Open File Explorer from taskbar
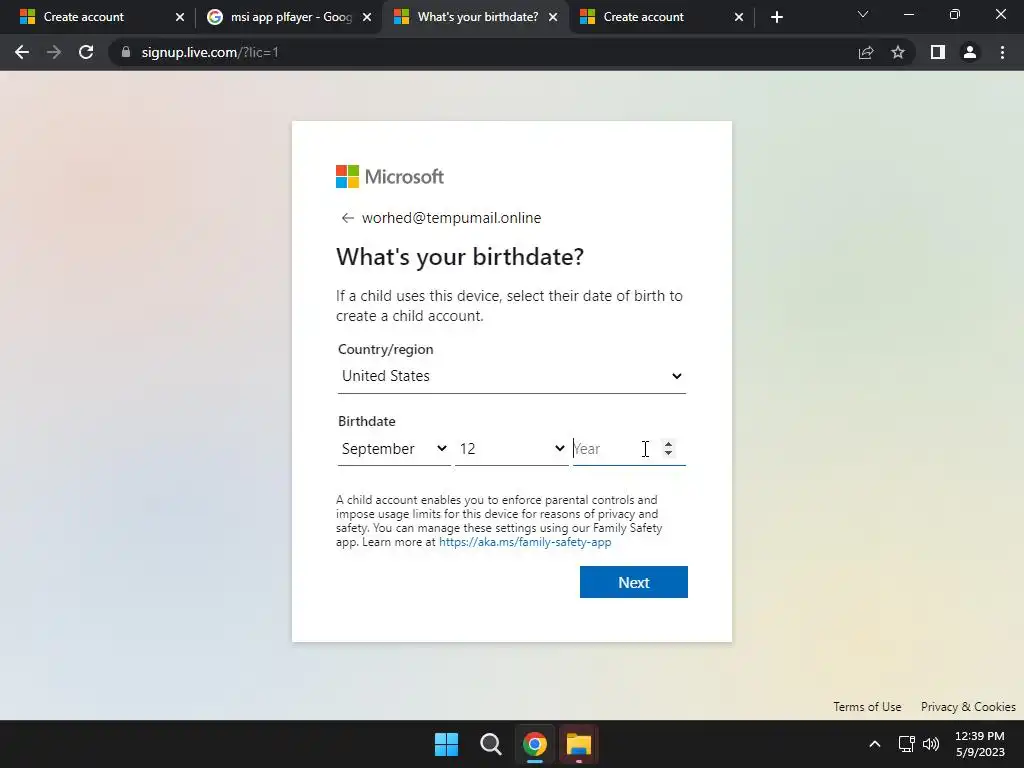The width and height of the screenshot is (1024, 768). 579,744
